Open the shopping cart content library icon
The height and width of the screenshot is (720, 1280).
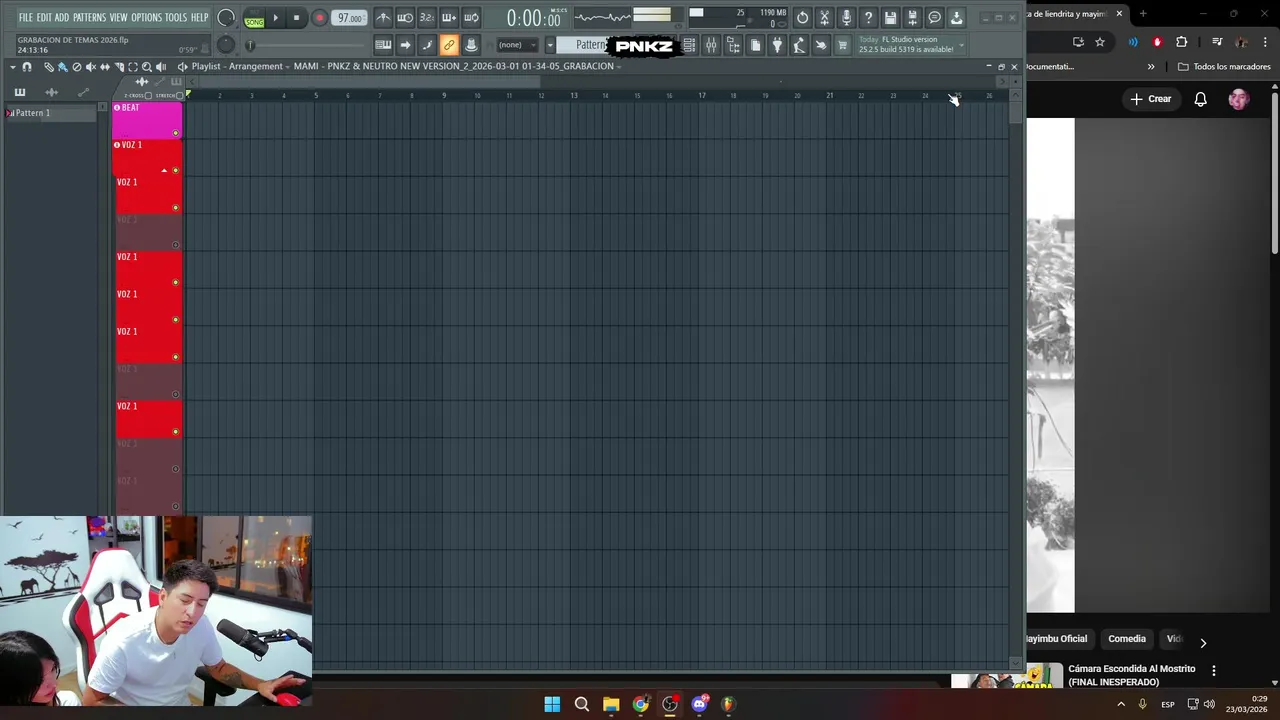(842, 45)
